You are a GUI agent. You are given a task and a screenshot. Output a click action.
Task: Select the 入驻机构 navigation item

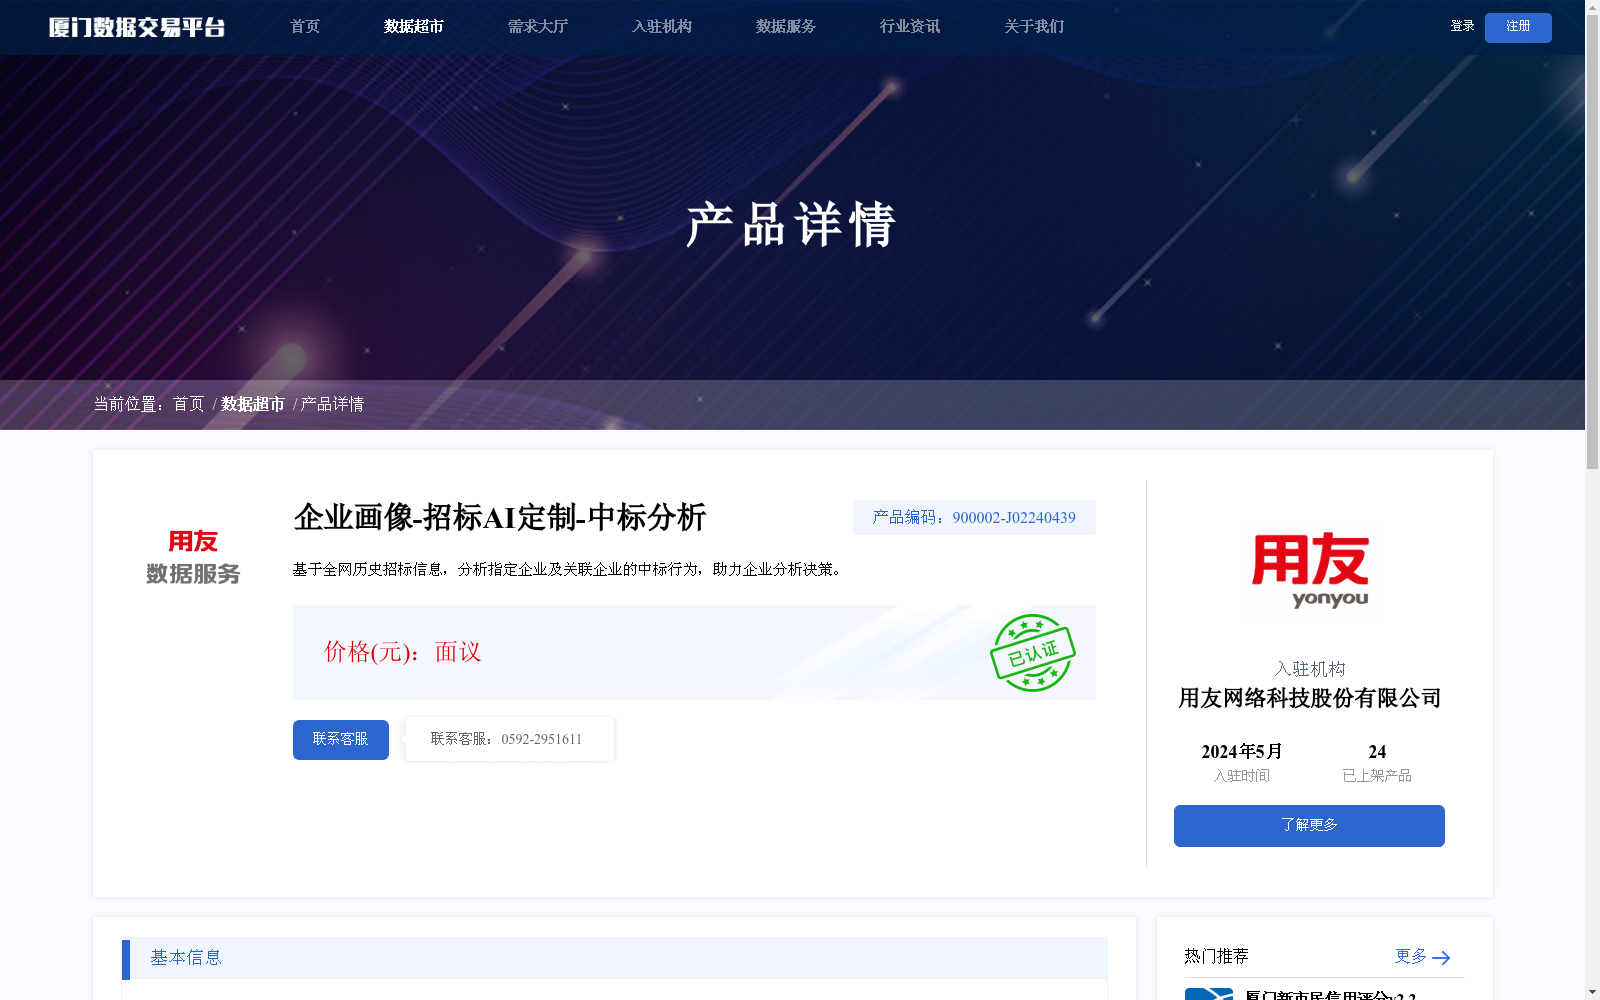[x=662, y=27]
